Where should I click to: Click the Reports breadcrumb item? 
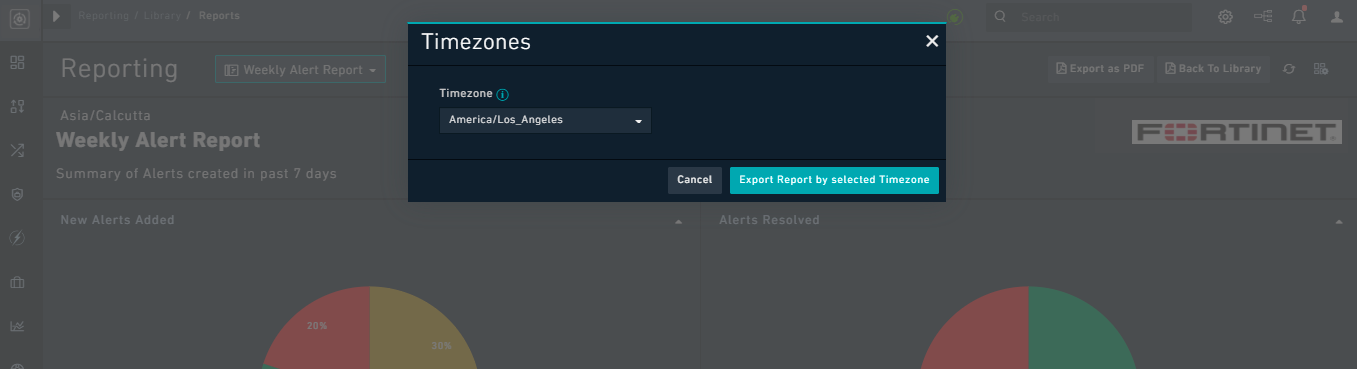click(219, 16)
